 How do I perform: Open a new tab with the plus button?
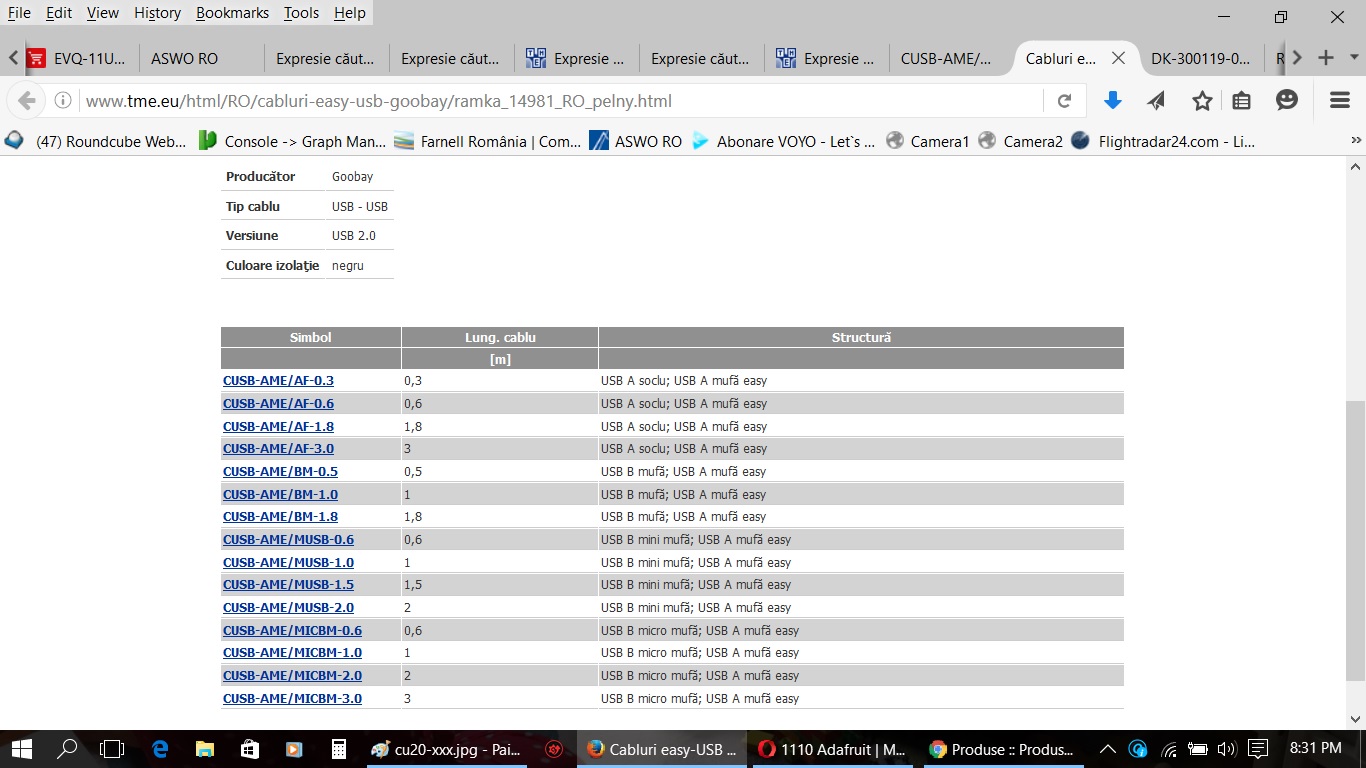pos(1326,58)
